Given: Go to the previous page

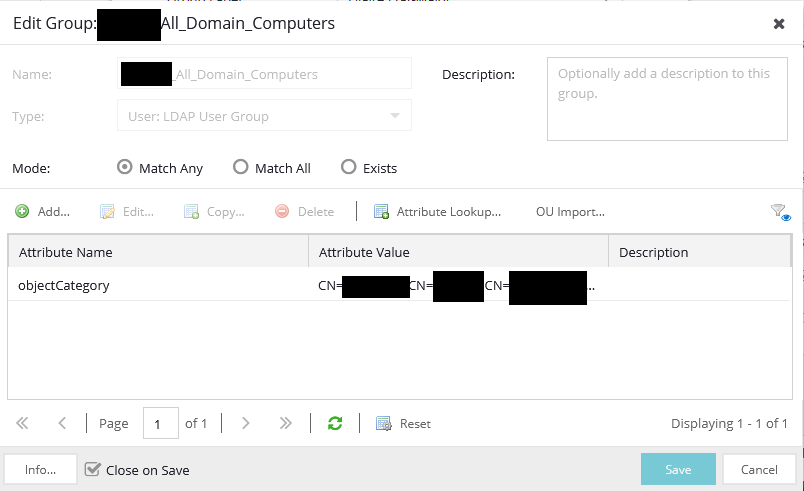Looking at the screenshot, I should [x=62, y=423].
